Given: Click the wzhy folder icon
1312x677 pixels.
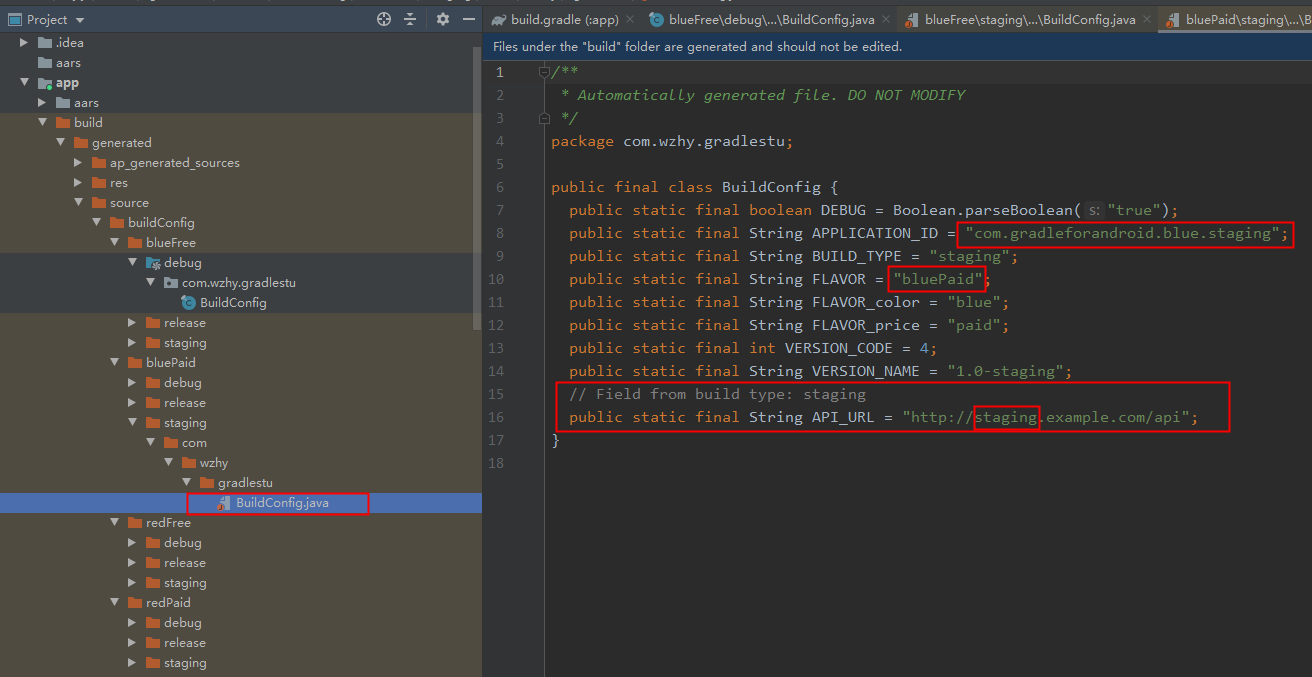Looking at the screenshot, I should click(189, 462).
